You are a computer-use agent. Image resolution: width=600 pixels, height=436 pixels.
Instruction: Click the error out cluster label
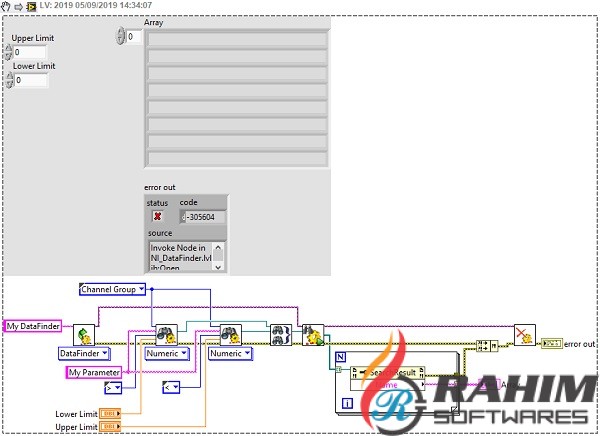coord(160,187)
